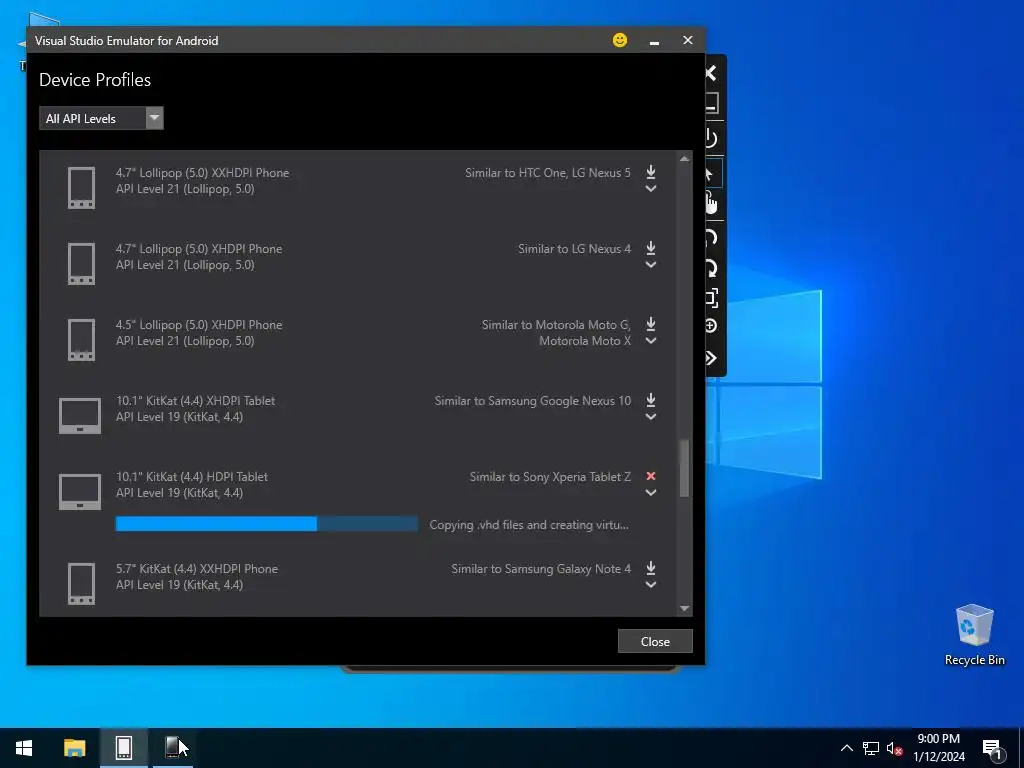
Task: Open the notification center
Action: tap(992, 749)
